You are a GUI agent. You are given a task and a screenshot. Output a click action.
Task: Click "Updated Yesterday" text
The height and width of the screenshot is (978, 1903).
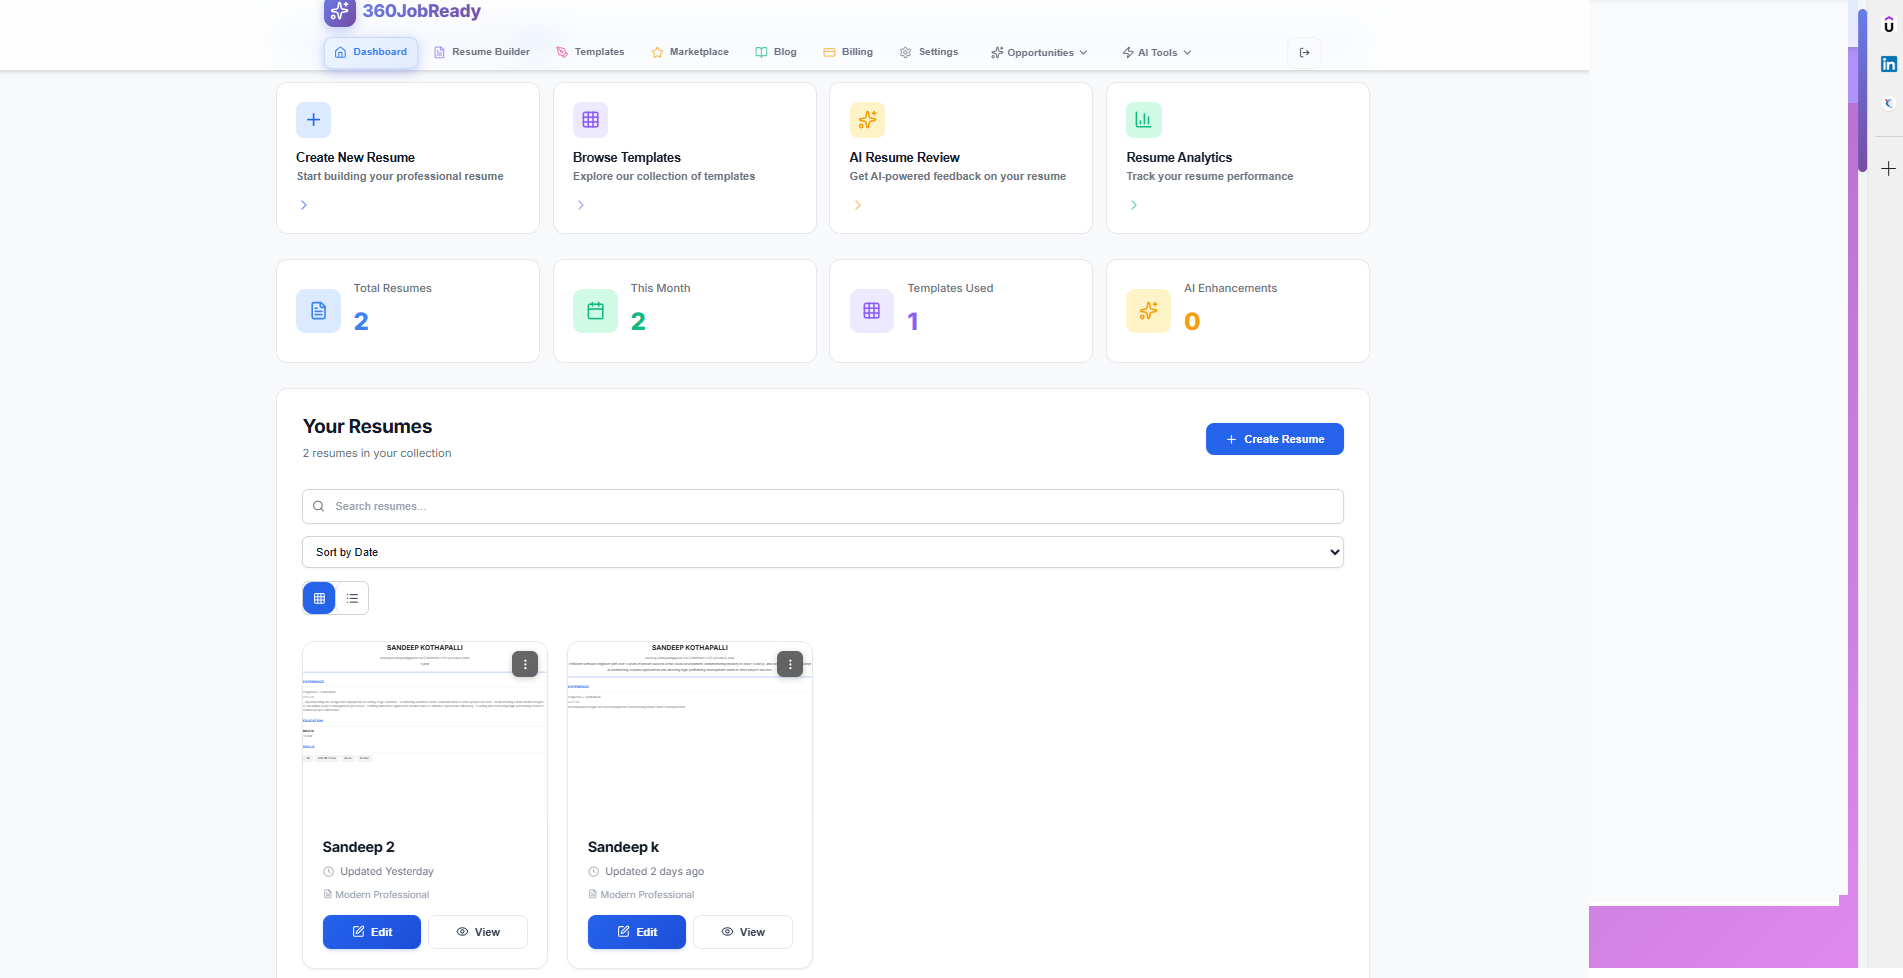tap(387, 872)
